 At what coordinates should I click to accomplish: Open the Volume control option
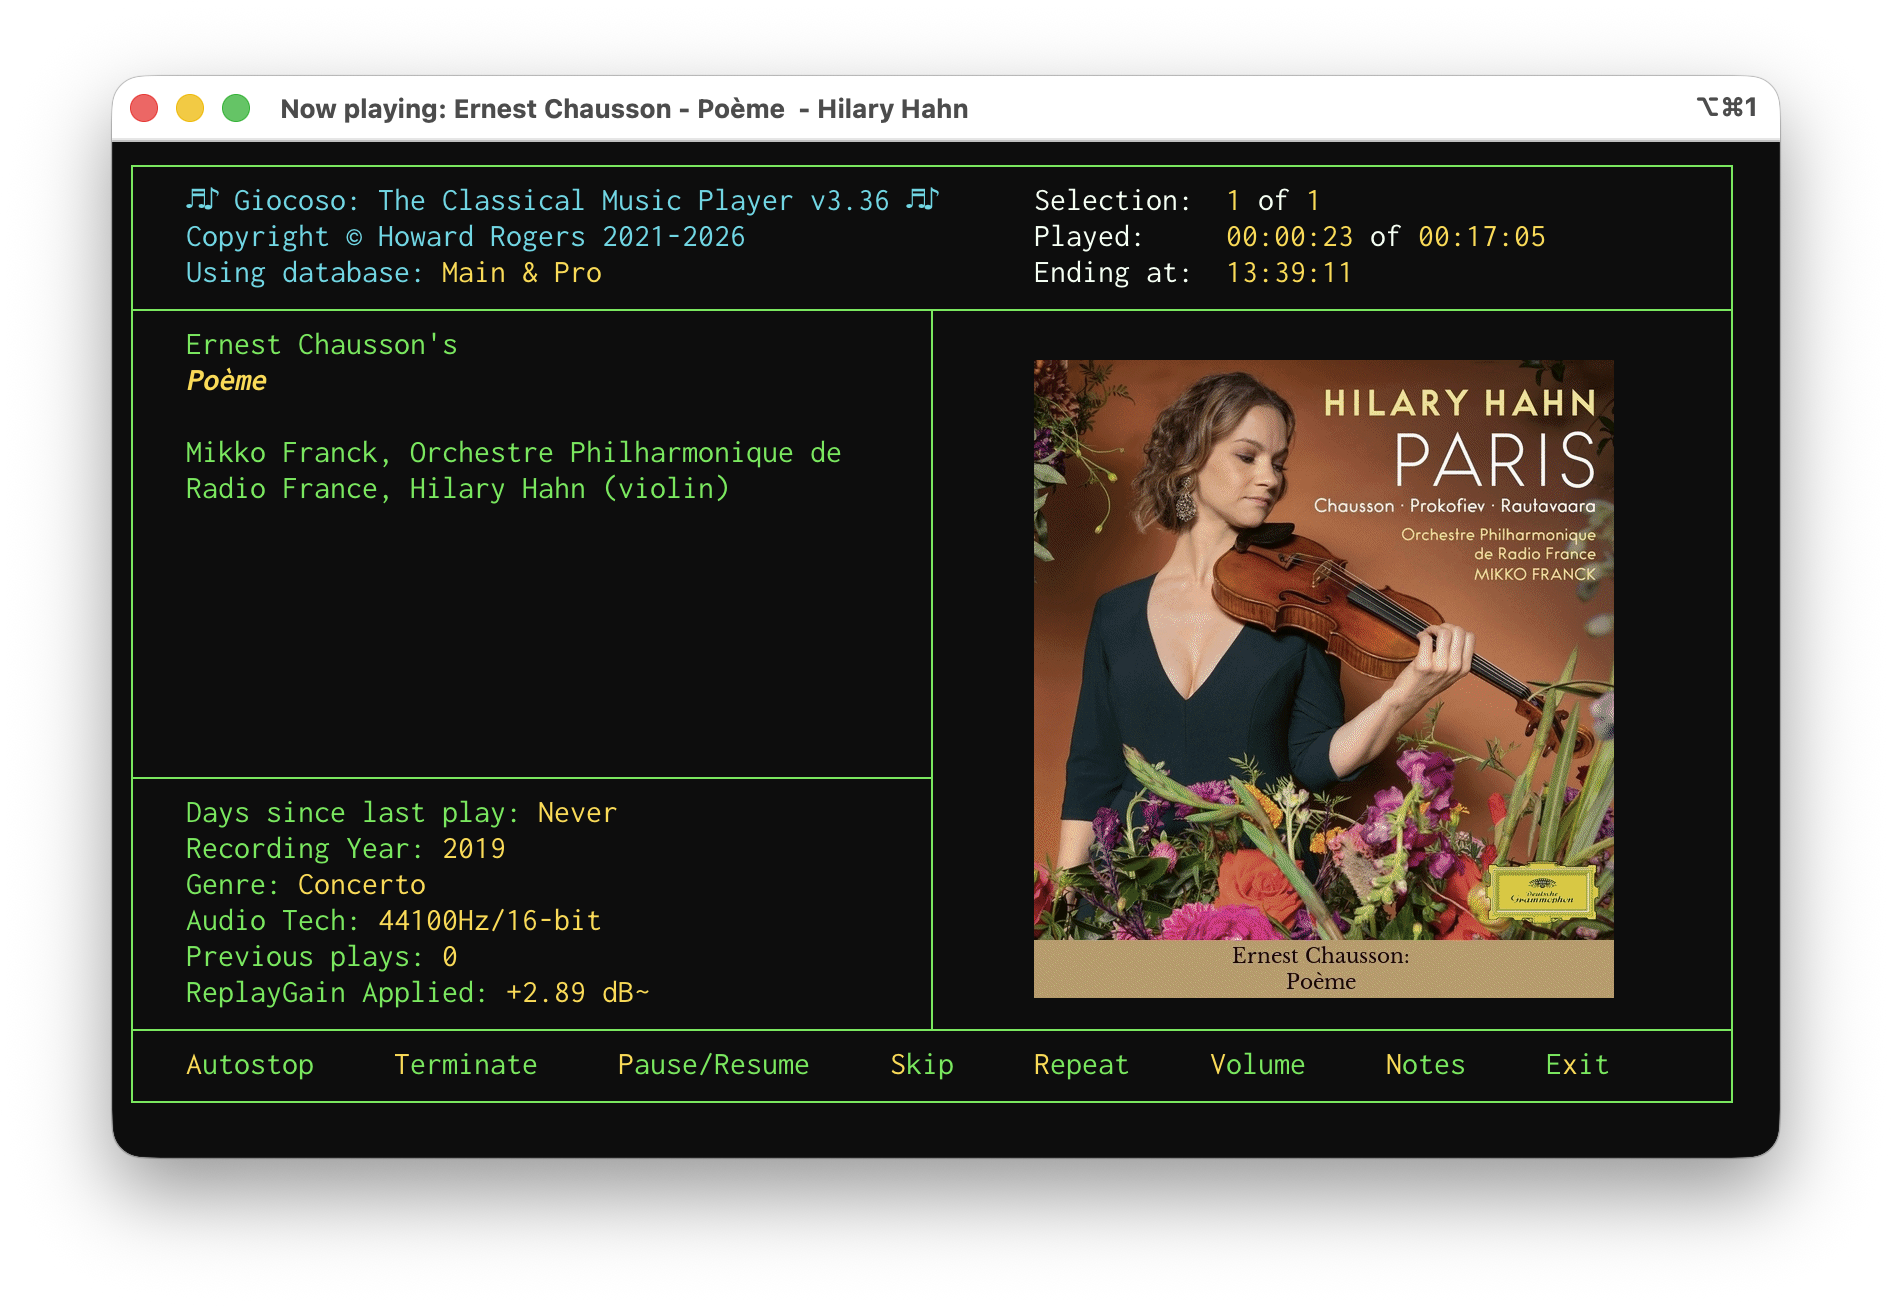pos(1257,1065)
